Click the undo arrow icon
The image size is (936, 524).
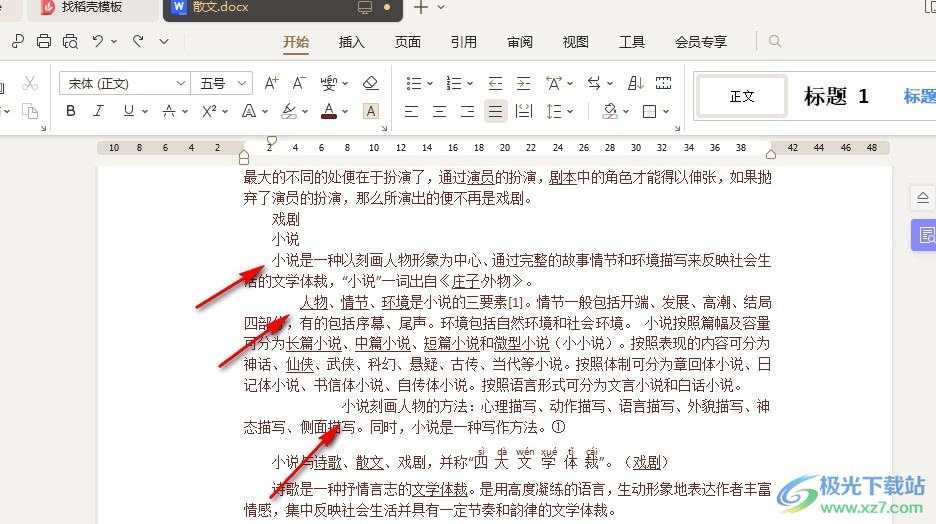click(98, 42)
